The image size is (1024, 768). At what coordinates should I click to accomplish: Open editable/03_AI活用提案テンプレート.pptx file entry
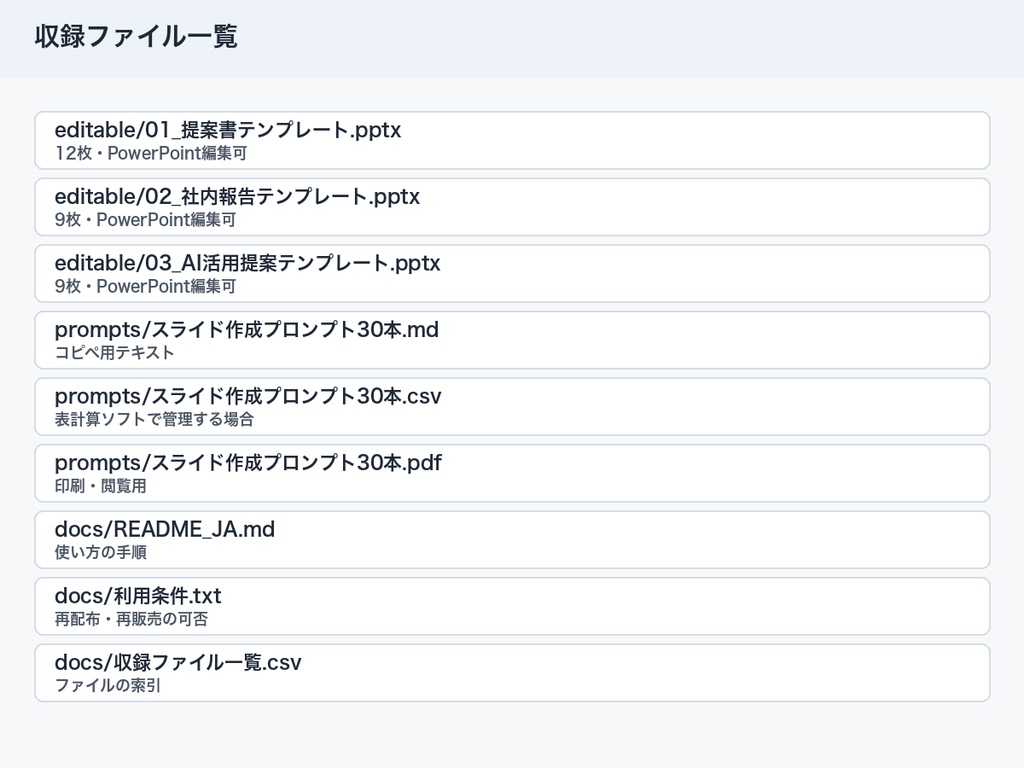click(512, 274)
